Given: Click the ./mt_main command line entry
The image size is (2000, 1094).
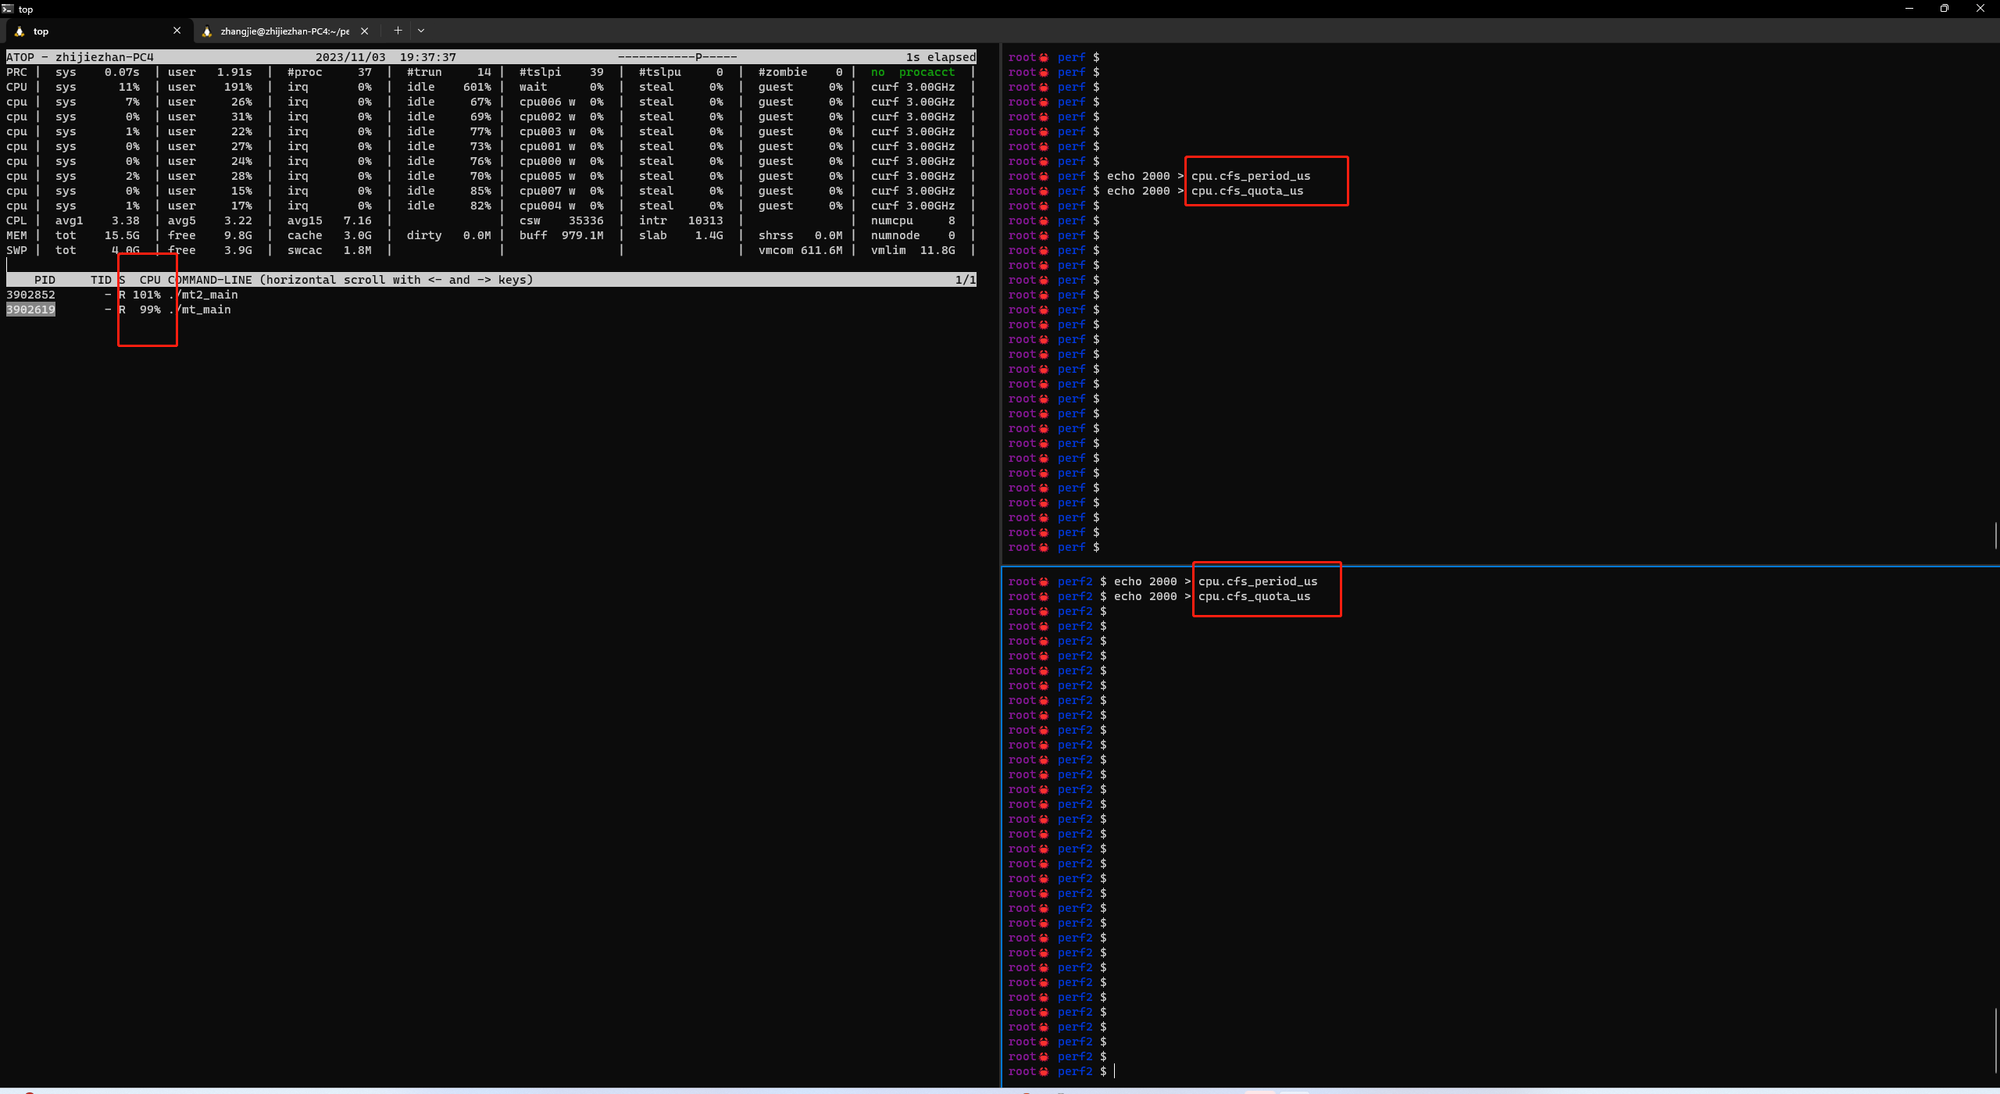Looking at the screenshot, I should click(200, 310).
